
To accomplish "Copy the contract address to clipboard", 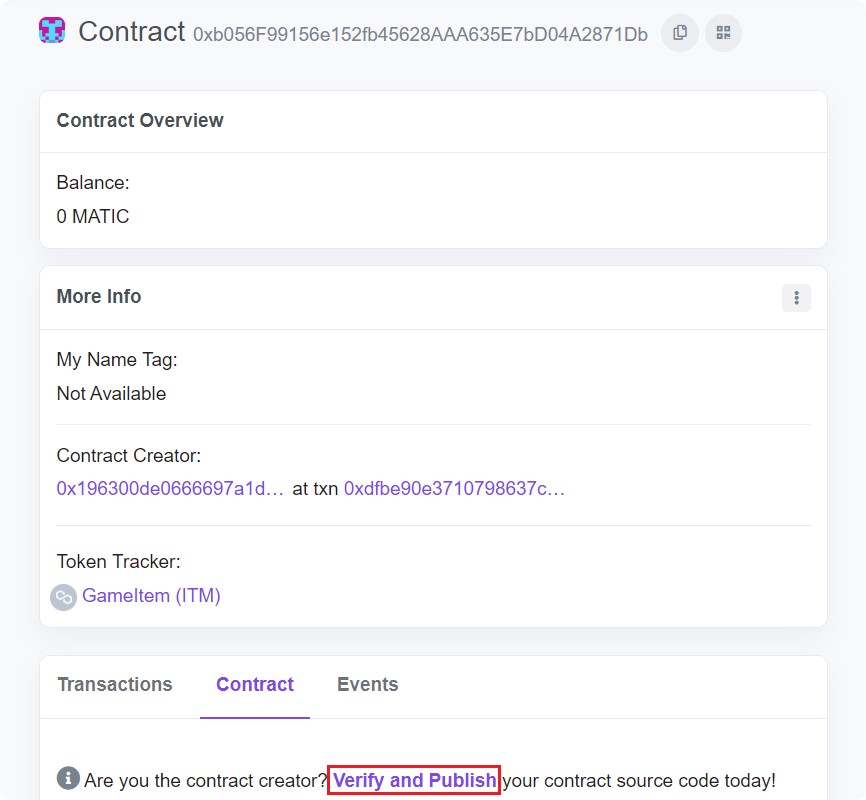I will [680, 33].
